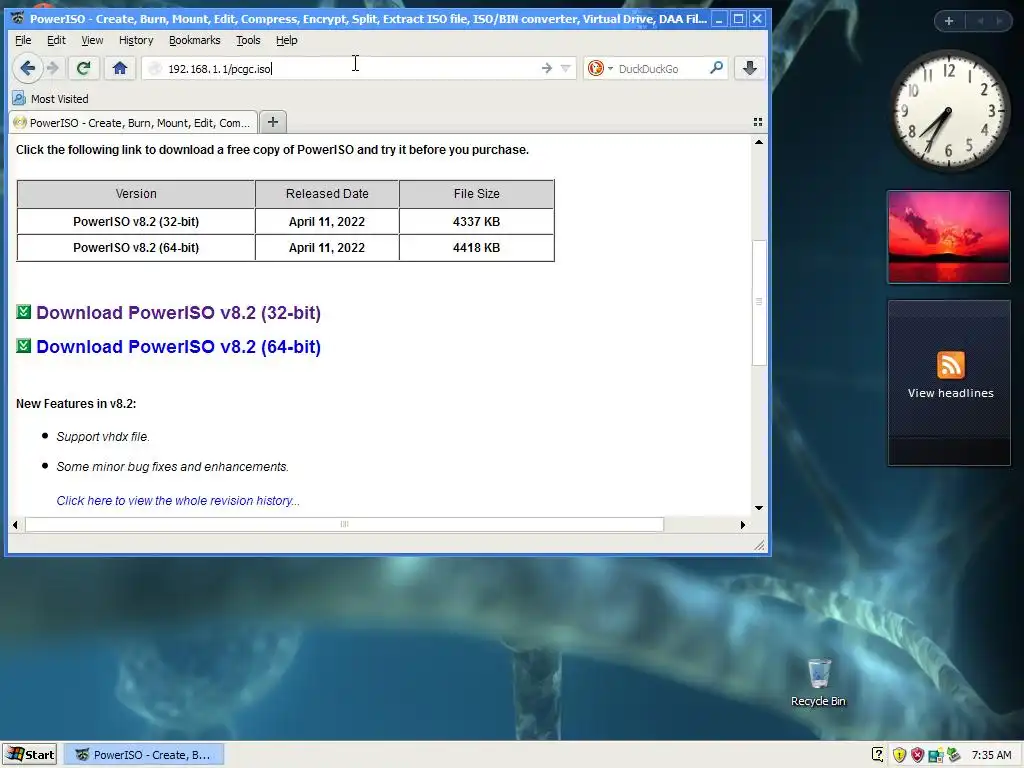The width and height of the screenshot is (1024, 768).
Task: Click vertical scrollbar down arrow
Action: [758, 507]
